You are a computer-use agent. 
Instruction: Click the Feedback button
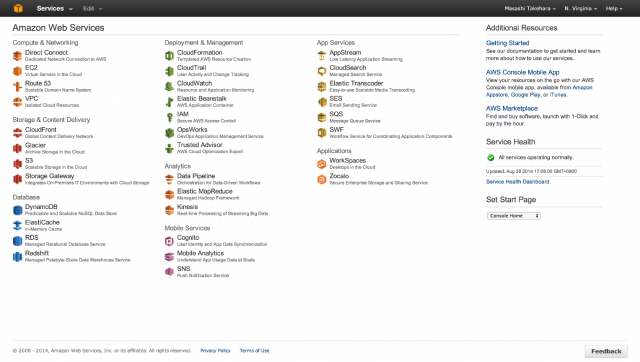point(606,351)
